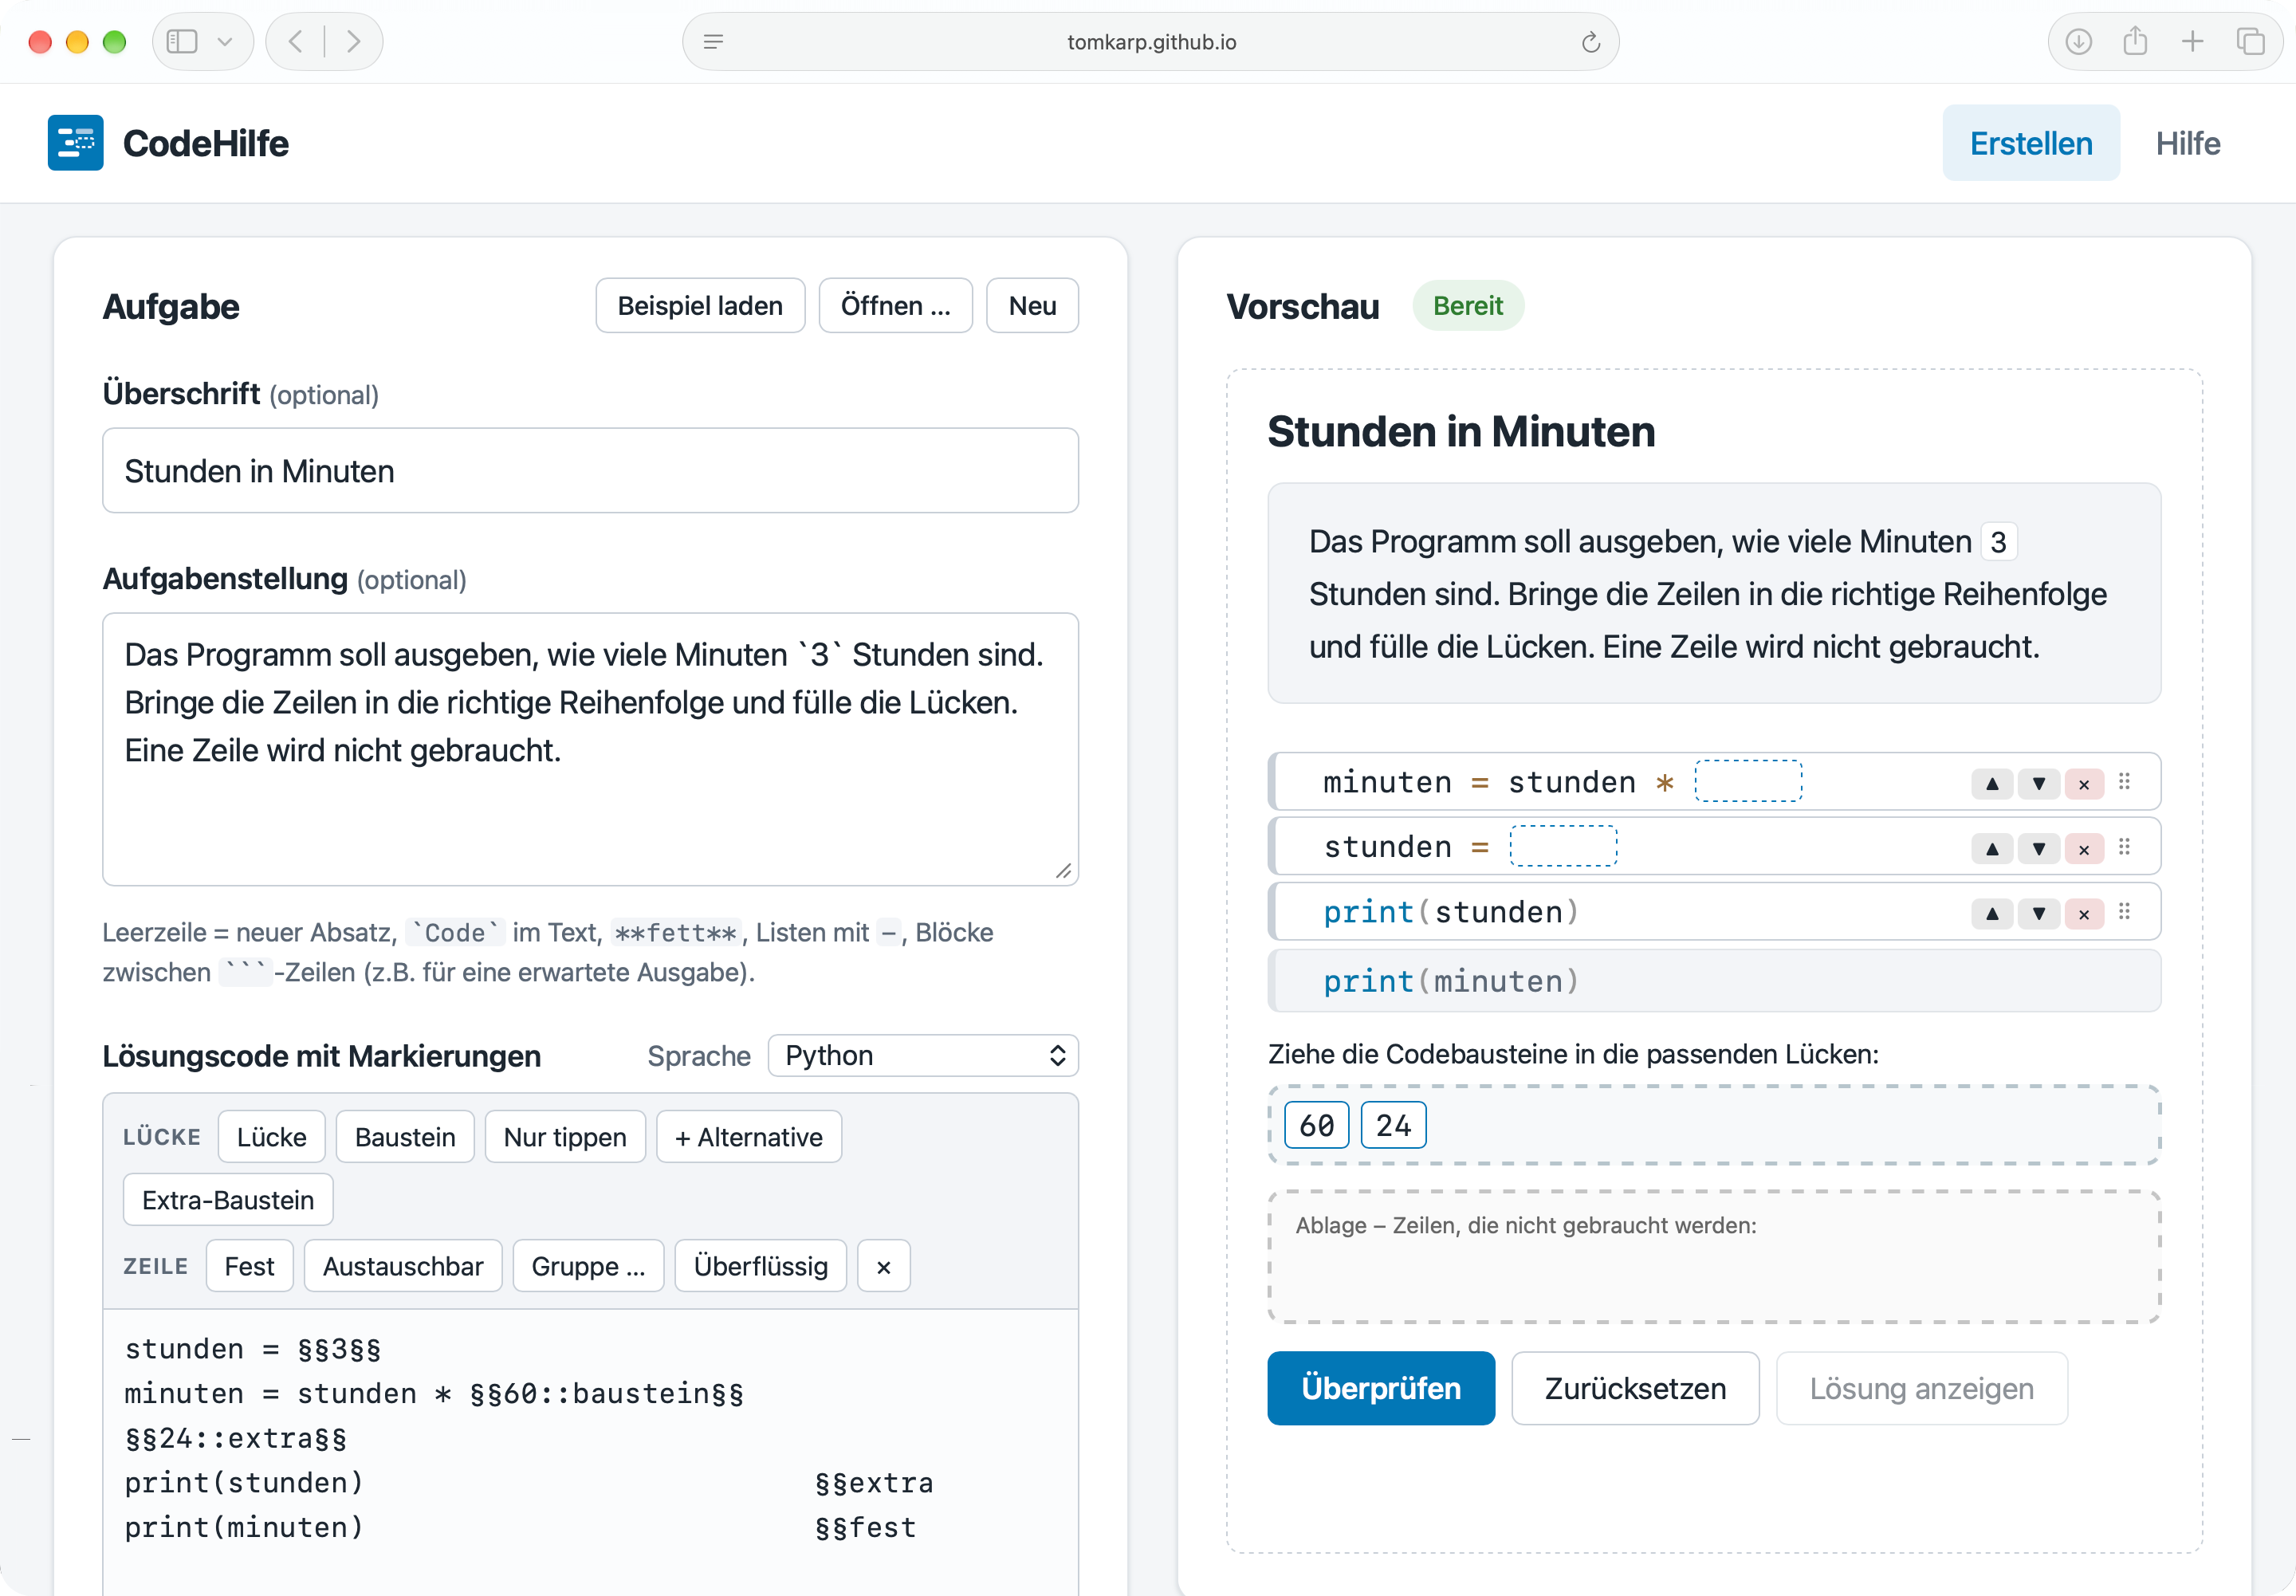Move the print(stunden) line down
Image resolution: width=2296 pixels, height=1596 pixels.
(x=2038, y=913)
